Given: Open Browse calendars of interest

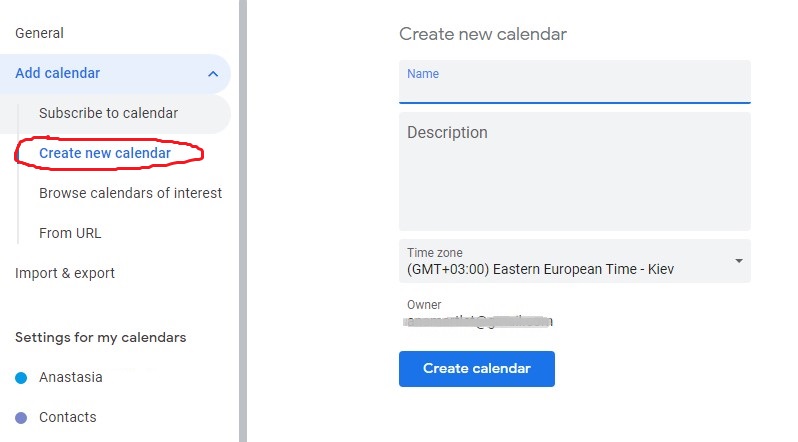Looking at the screenshot, I should (x=130, y=193).
